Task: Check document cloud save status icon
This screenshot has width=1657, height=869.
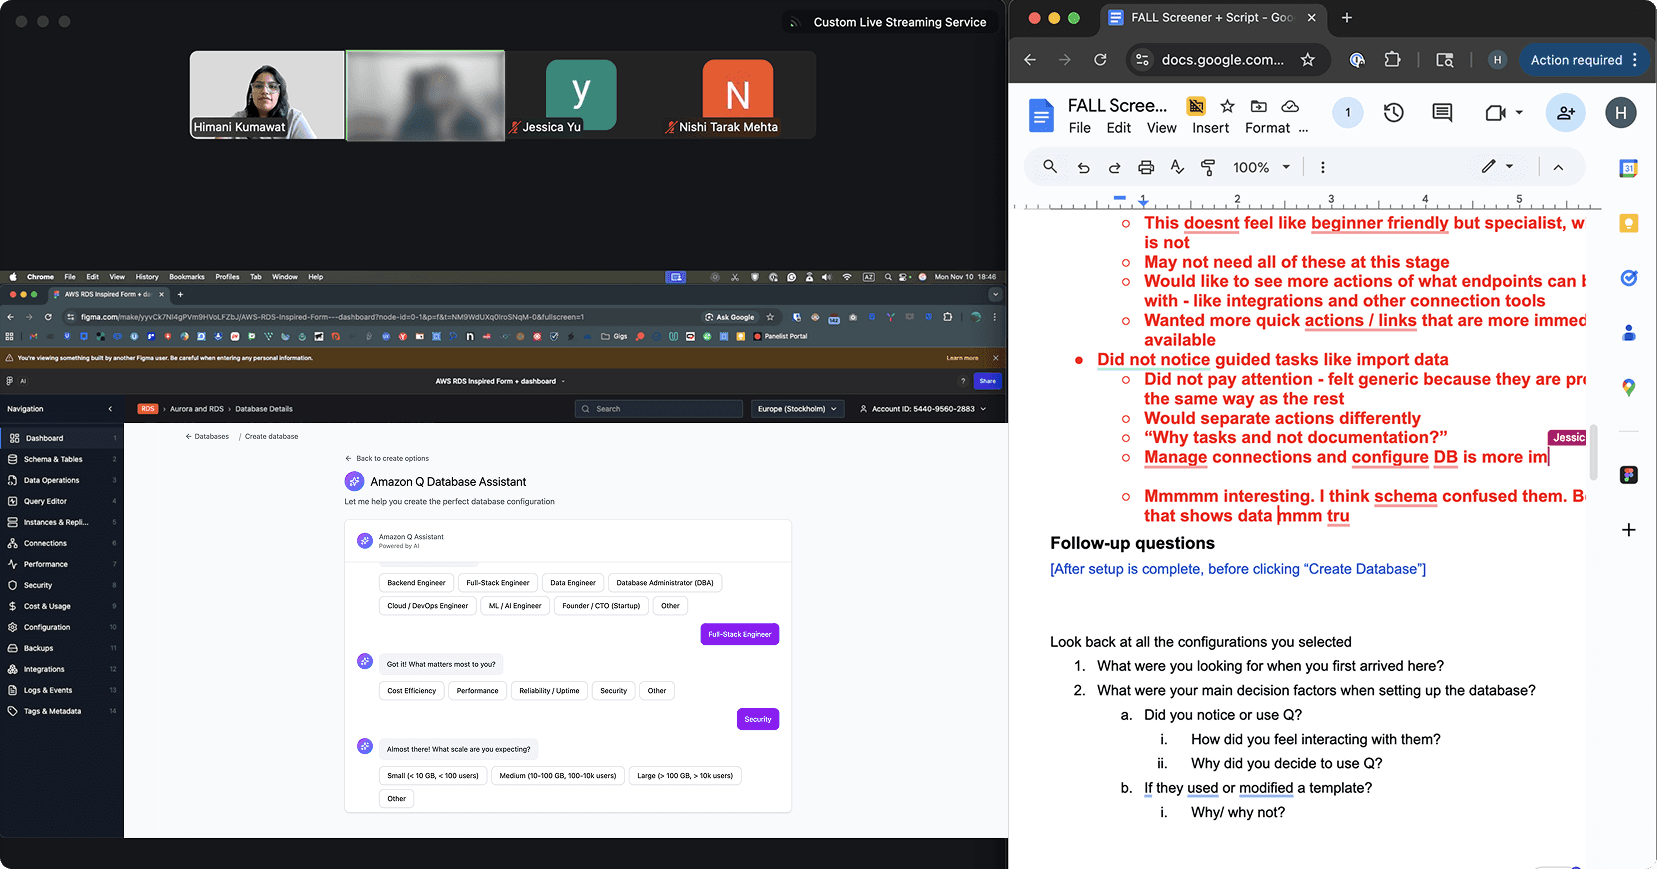Action: point(1290,106)
